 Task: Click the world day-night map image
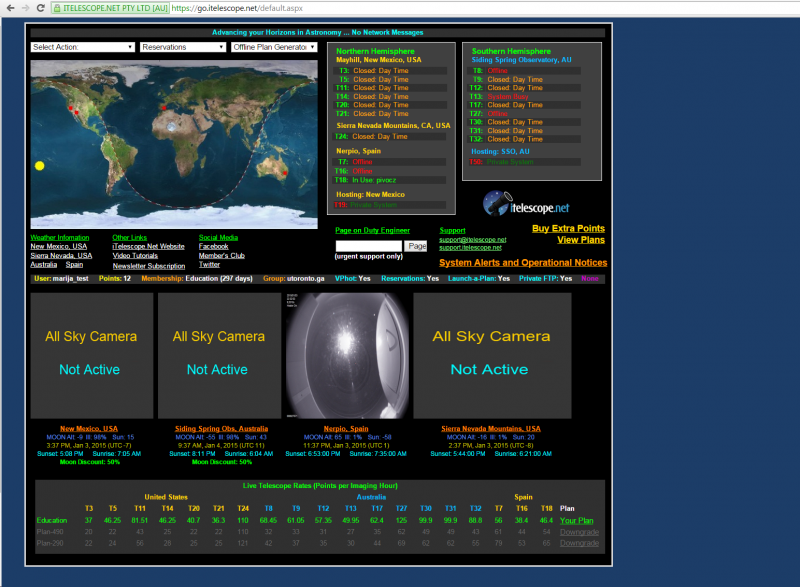174,144
